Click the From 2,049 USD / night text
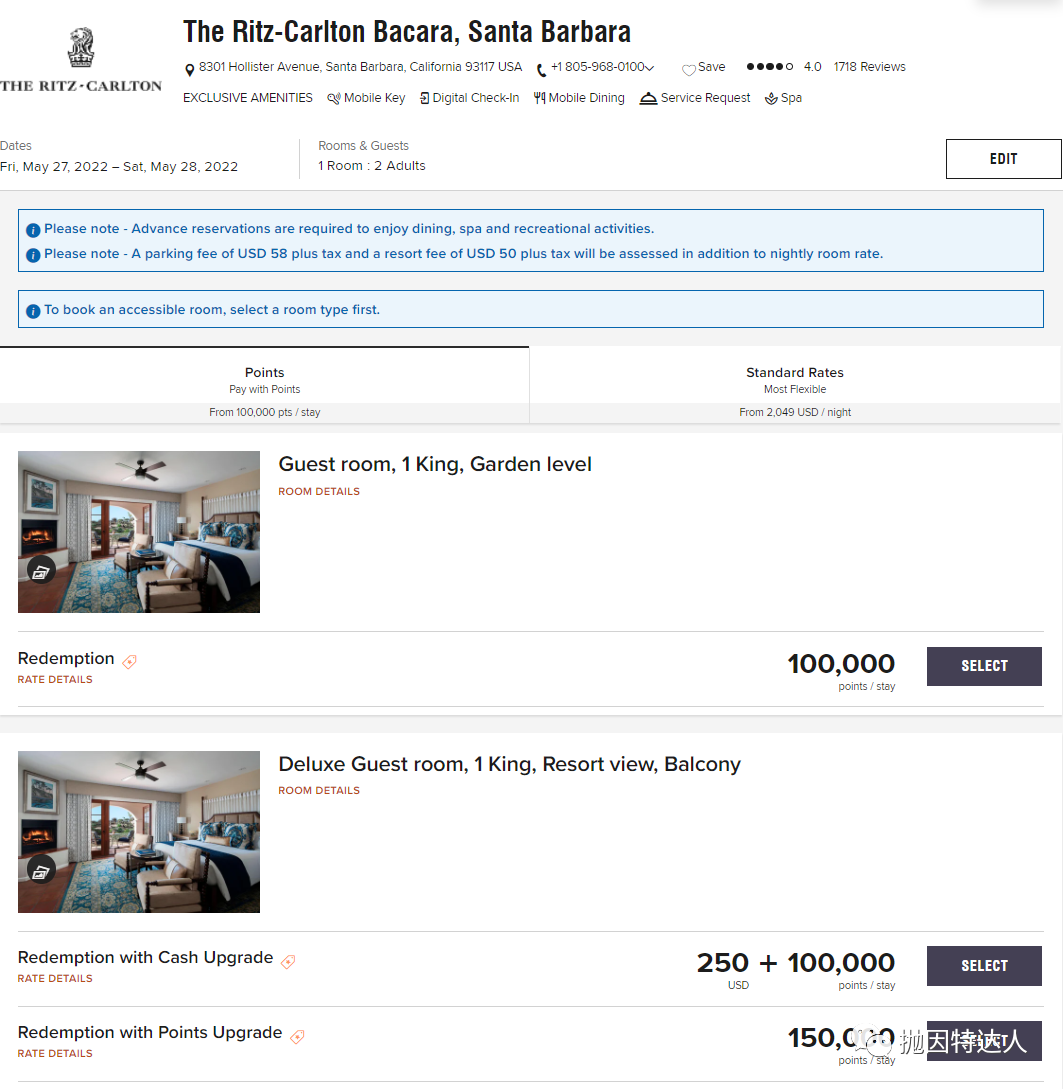This screenshot has height=1089, width=1063. point(795,413)
